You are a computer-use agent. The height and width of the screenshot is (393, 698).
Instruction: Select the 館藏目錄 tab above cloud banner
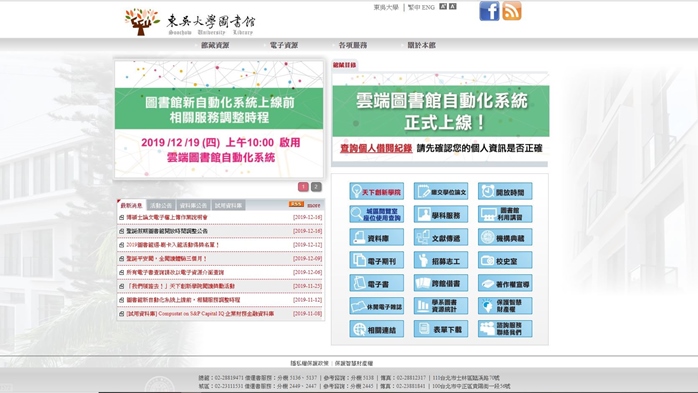coord(345,65)
